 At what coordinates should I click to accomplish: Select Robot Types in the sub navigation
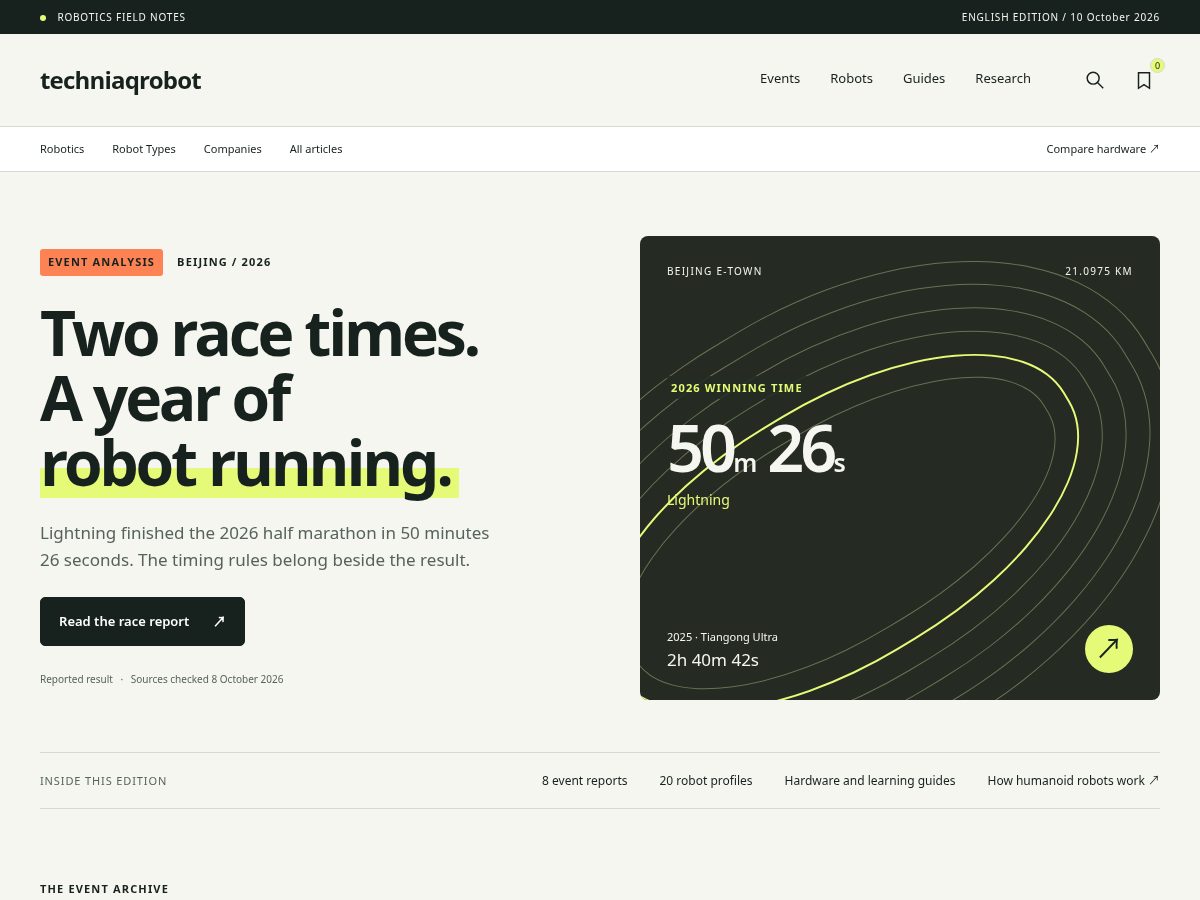pos(144,149)
